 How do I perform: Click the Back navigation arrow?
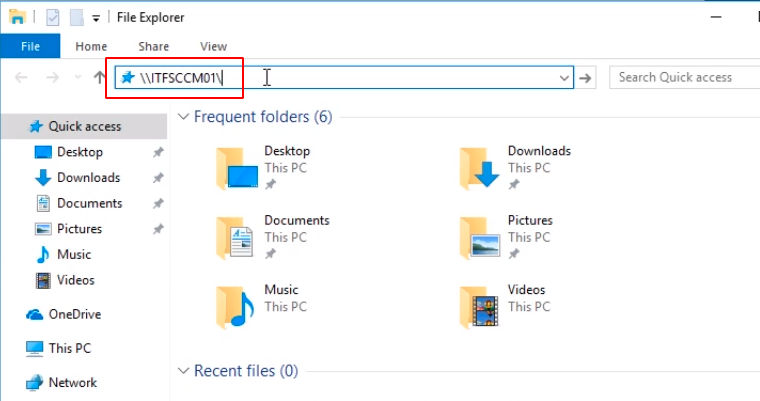21,77
